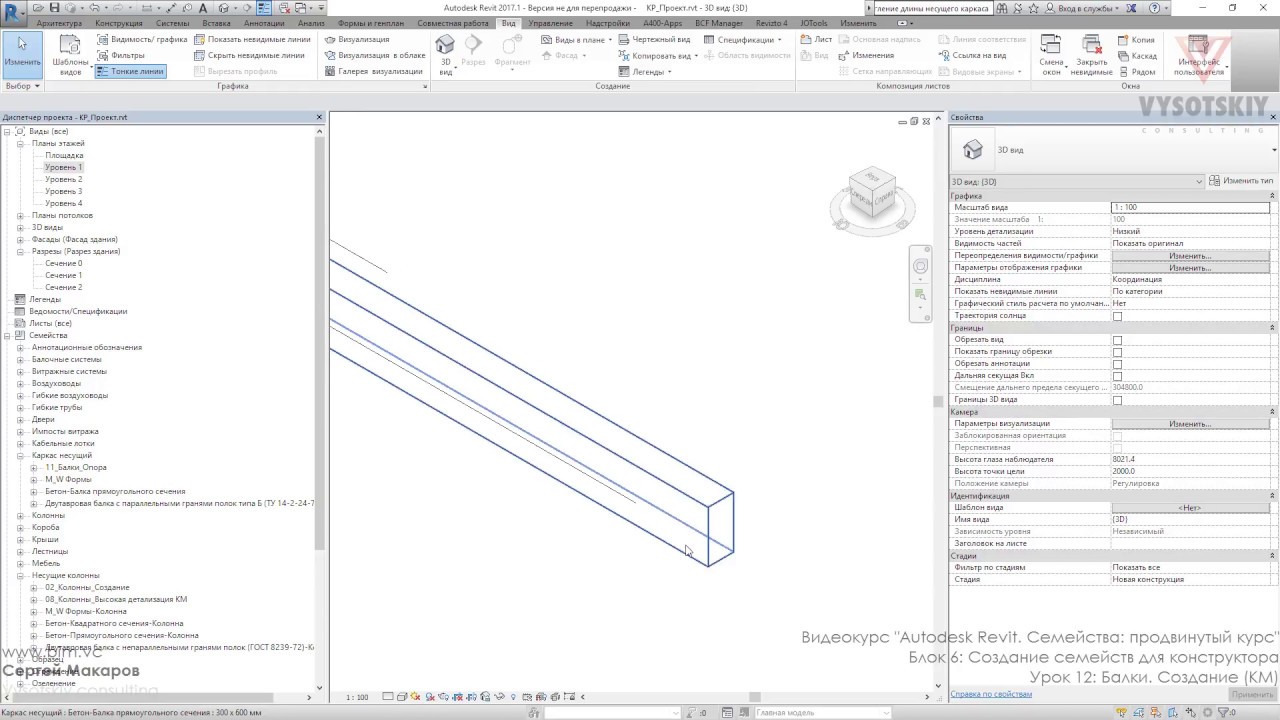Viewport: 1280px width, 720px height.
Task: Expand Двери family node
Action: (x=20, y=420)
